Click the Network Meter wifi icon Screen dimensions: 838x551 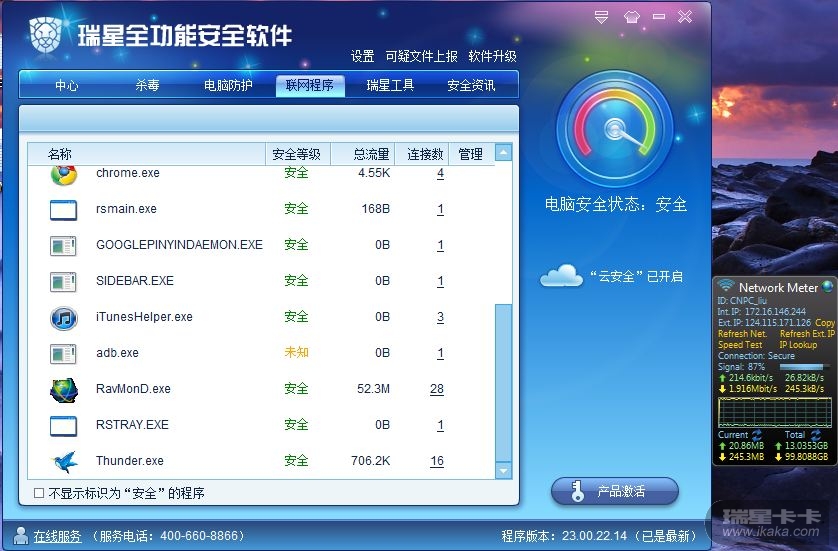point(726,284)
